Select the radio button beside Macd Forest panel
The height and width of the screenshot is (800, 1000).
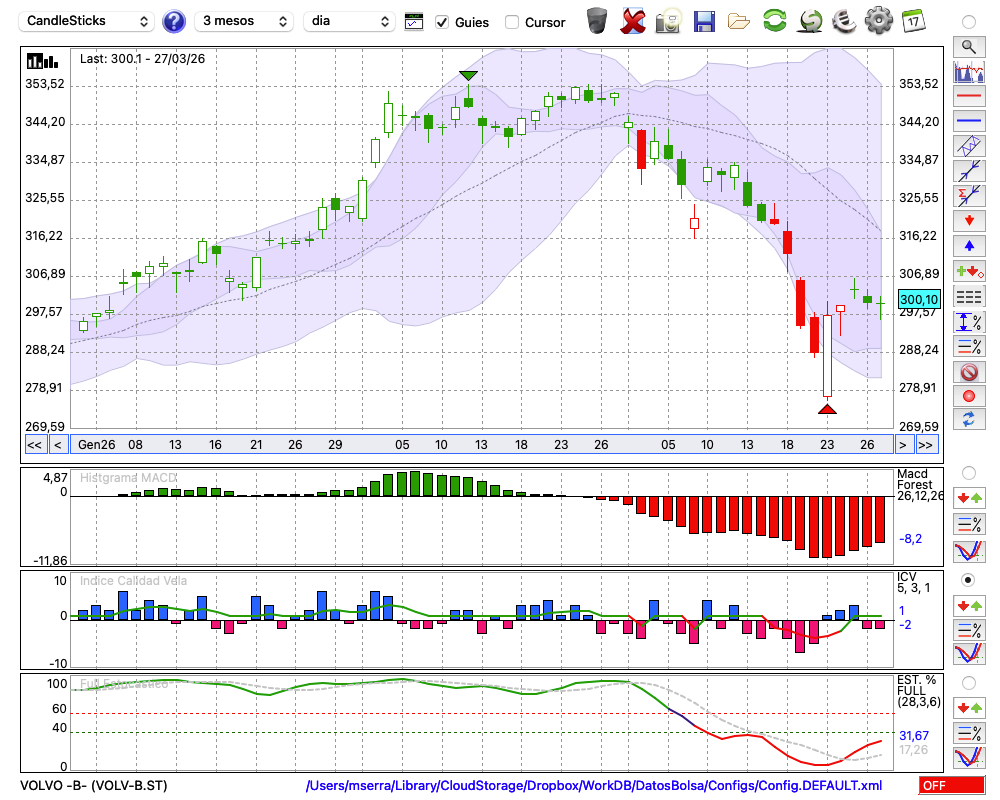(968, 472)
